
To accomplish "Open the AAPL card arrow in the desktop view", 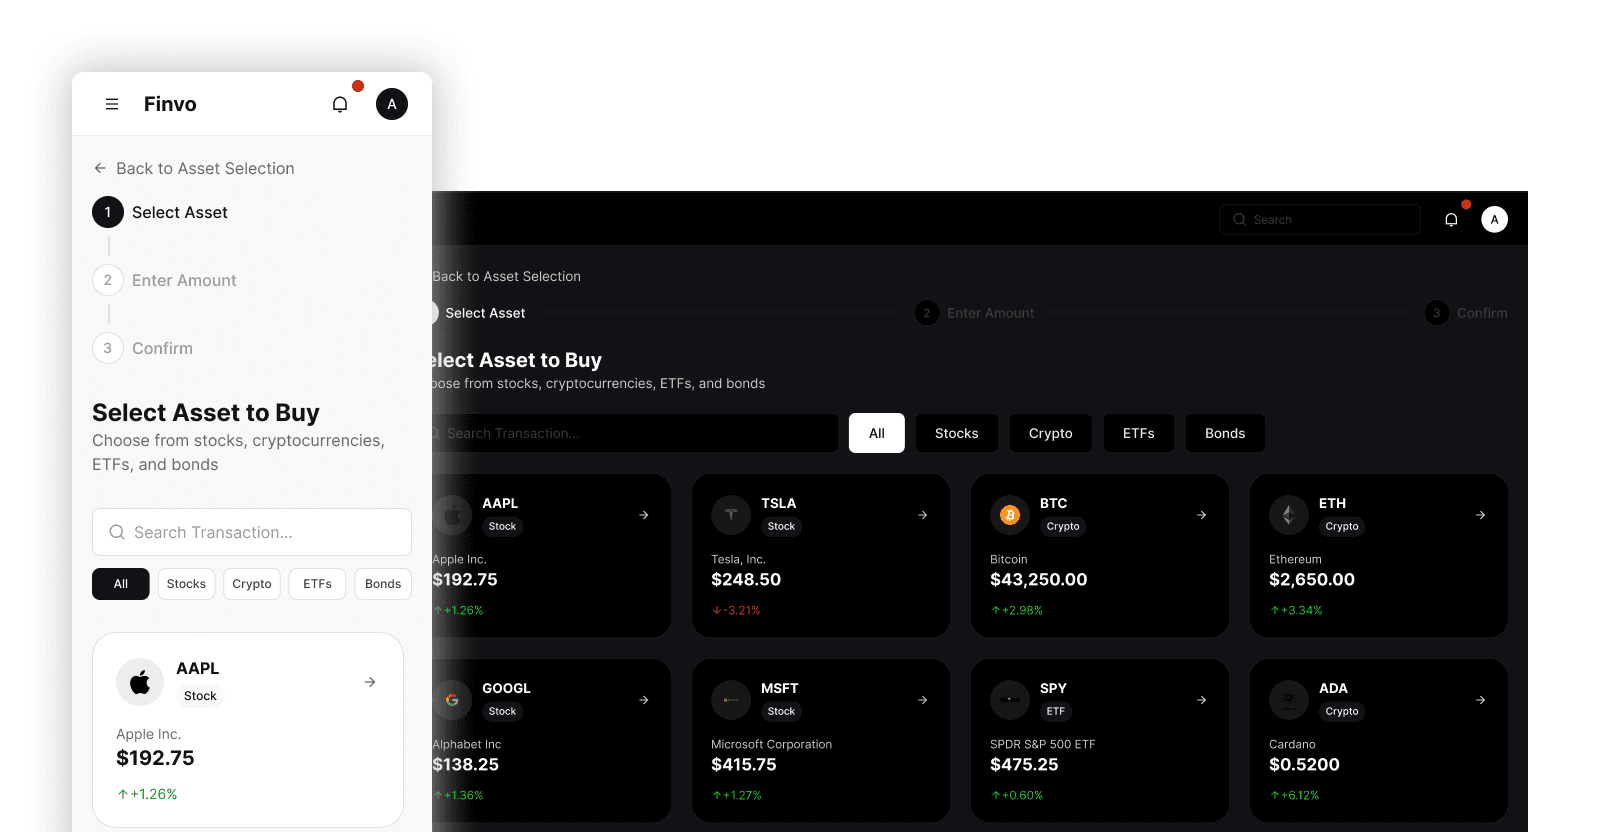I will [x=644, y=515].
